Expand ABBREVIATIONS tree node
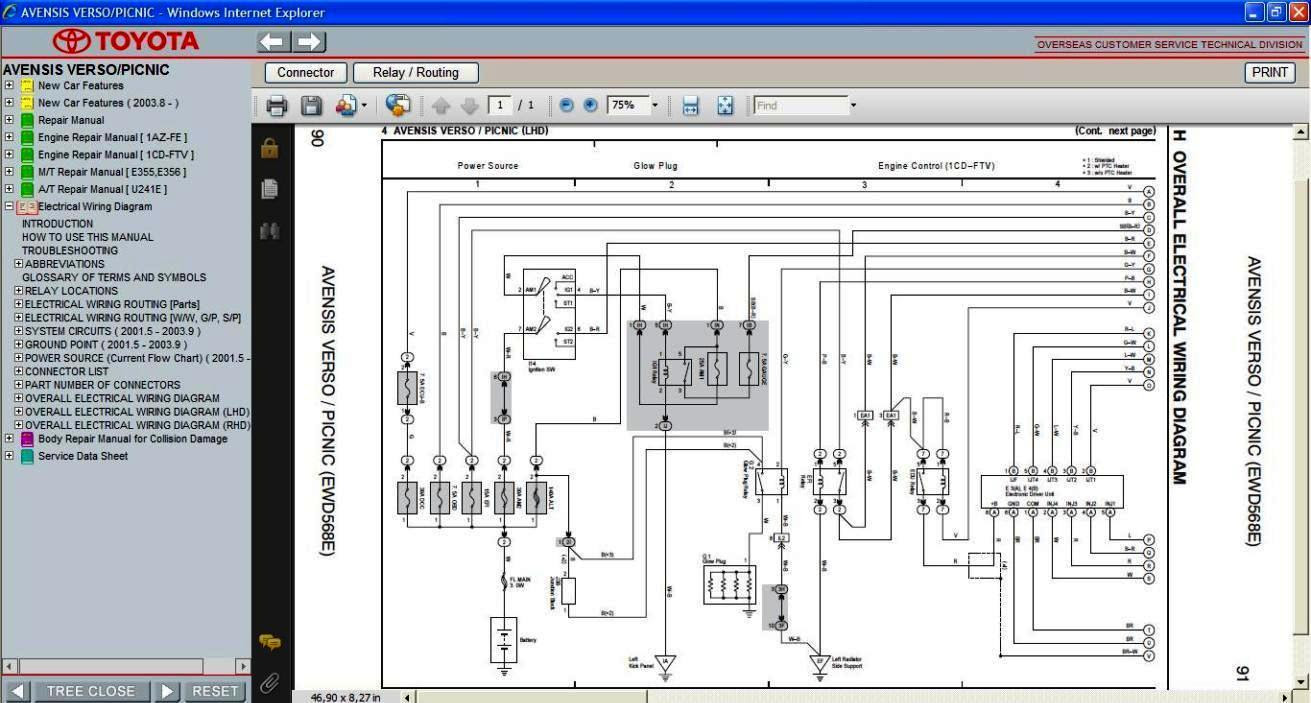 18,264
